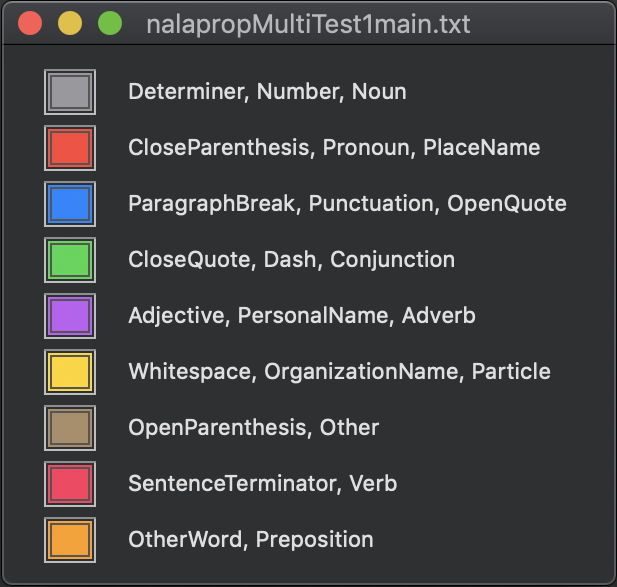Click the nalapropMultiTest1main.txt window title
617x587 pixels.
click(308, 22)
